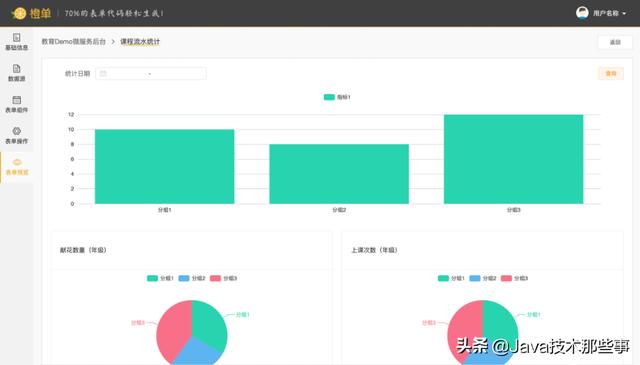Click the orange 查询 button

coord(611,73)
